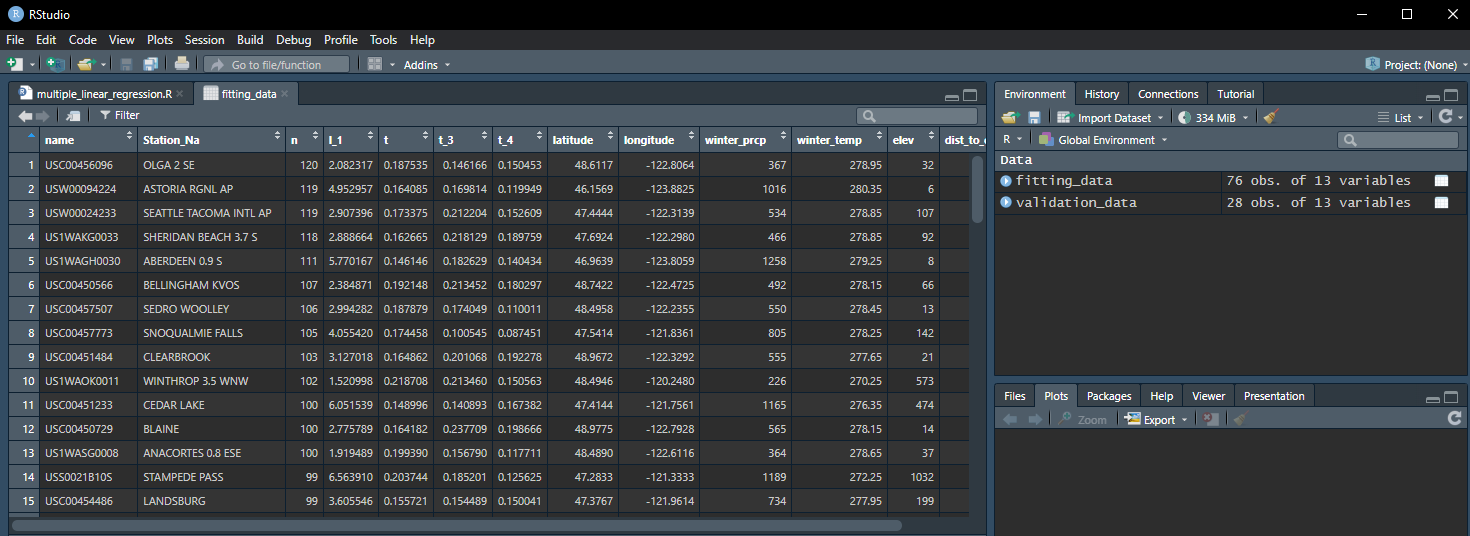Remove current plot with red X icon
This screenshot has height=536, width=1470.
[1209, 419]
